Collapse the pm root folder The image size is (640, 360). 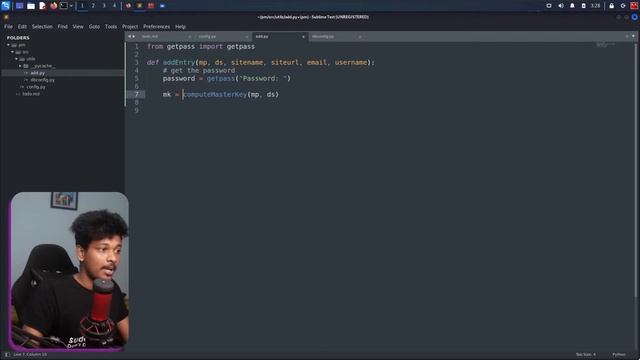[x=8, y=45]
